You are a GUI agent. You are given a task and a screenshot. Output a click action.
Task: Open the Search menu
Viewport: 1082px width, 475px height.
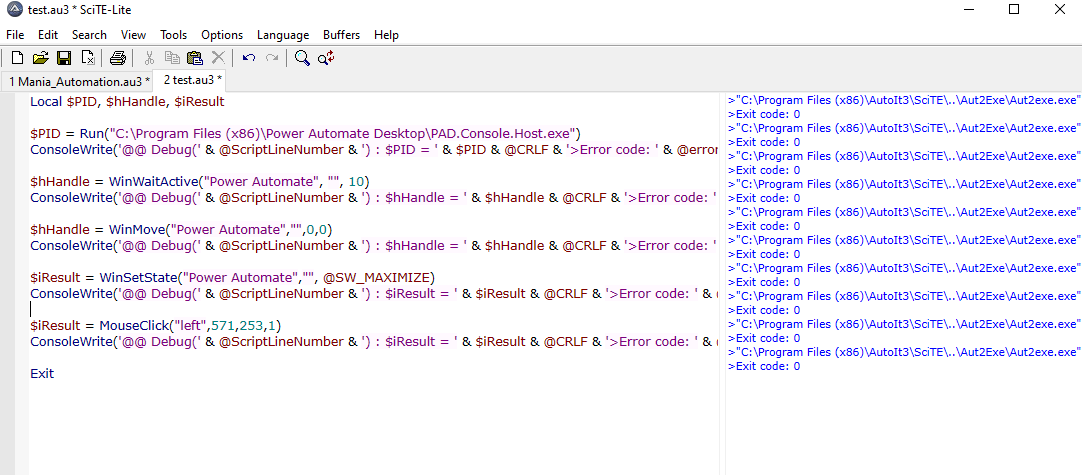click(89, 35)
